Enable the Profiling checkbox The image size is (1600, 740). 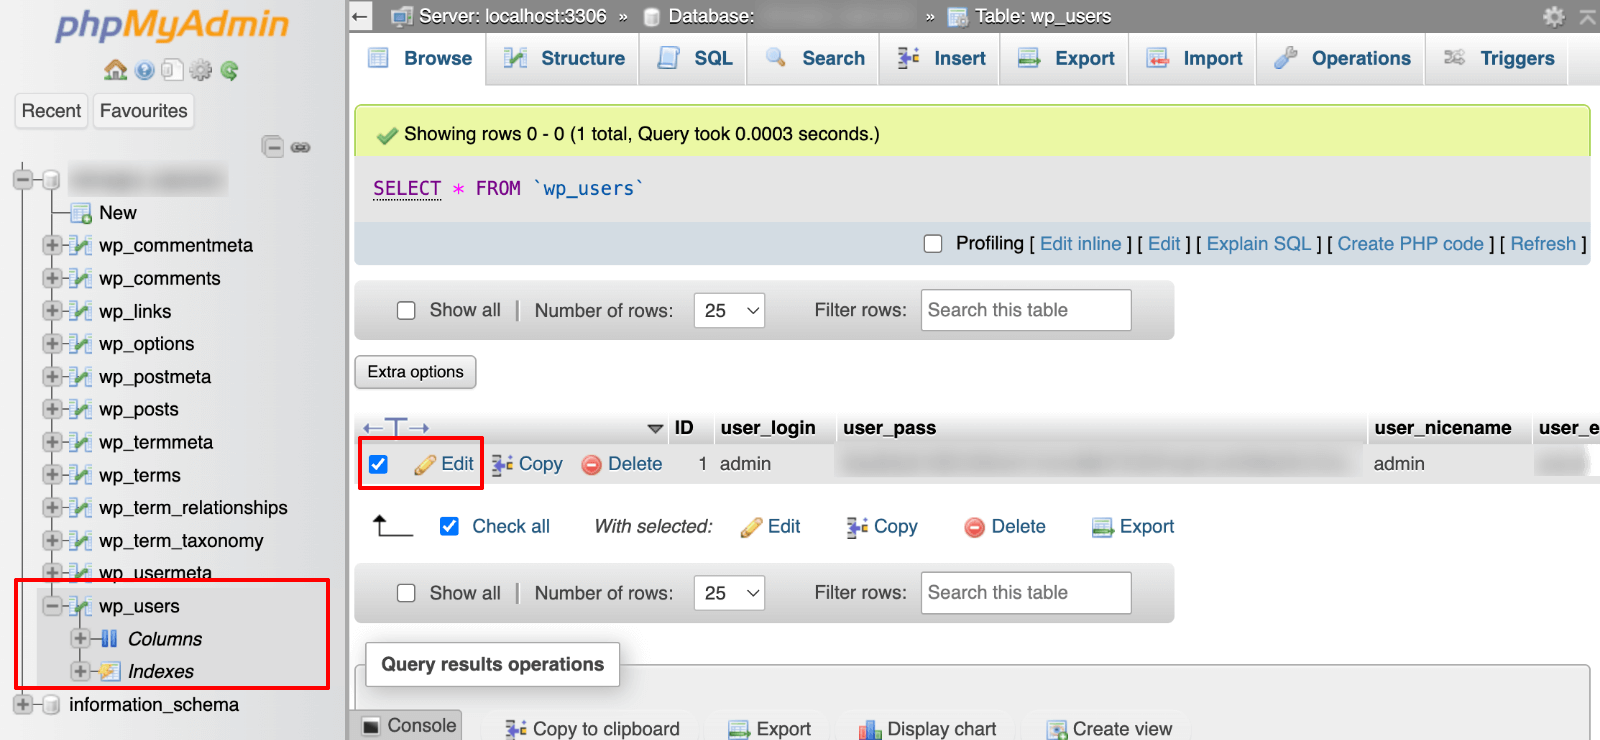[x=933, y=244]
